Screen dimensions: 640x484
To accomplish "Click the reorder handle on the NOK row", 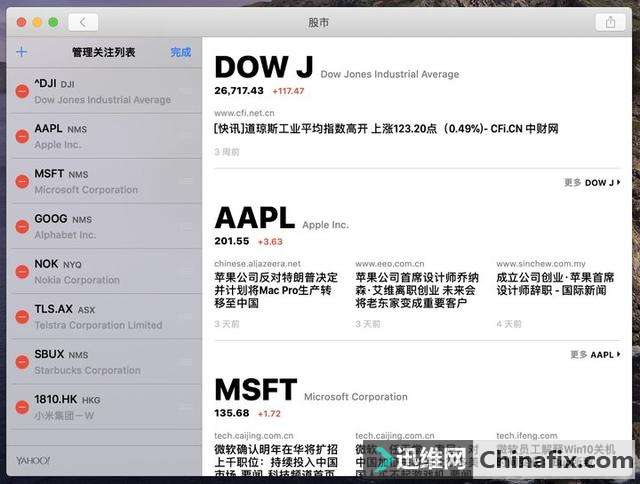I will coord(187,272).
